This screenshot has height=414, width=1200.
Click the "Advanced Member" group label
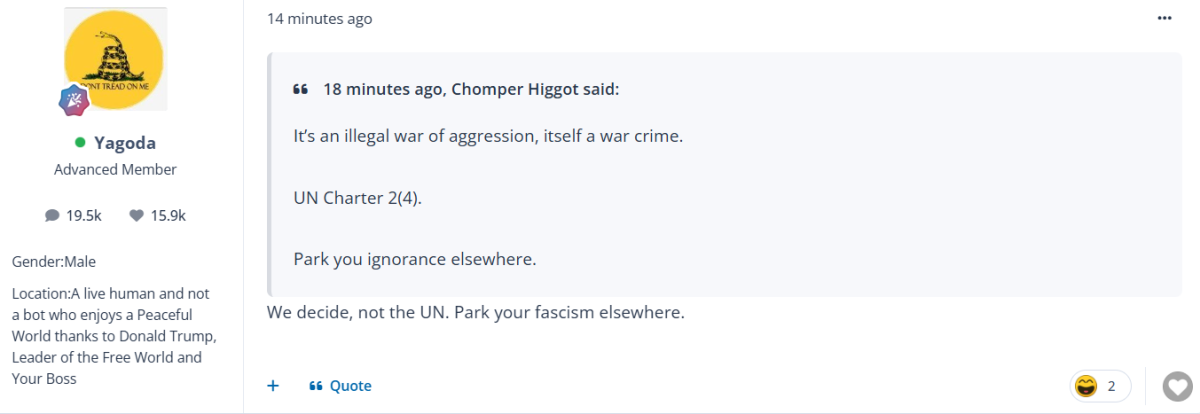115,170
